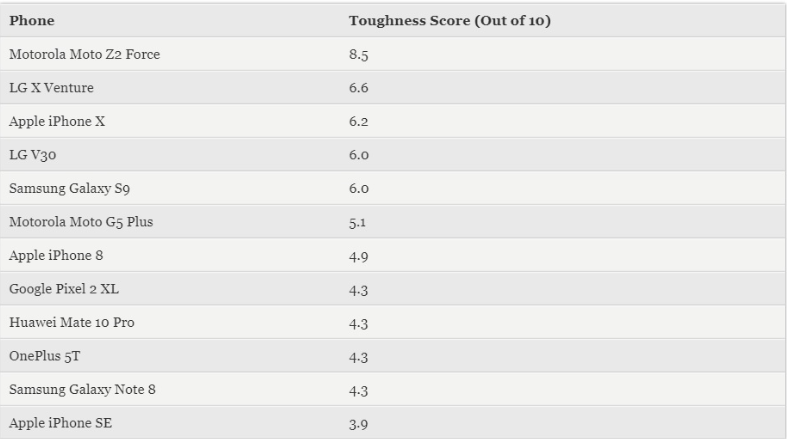Select the 5.1 toughness score

357,222
